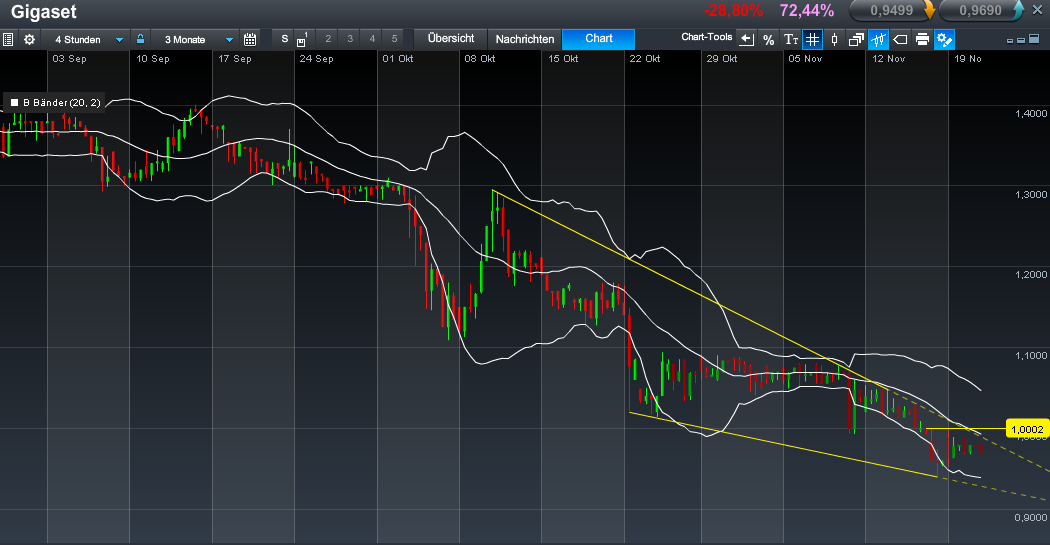The image size is (1050, 545).
Task: Click the white B Bänder color swatch
Action: tap(14, 102)
